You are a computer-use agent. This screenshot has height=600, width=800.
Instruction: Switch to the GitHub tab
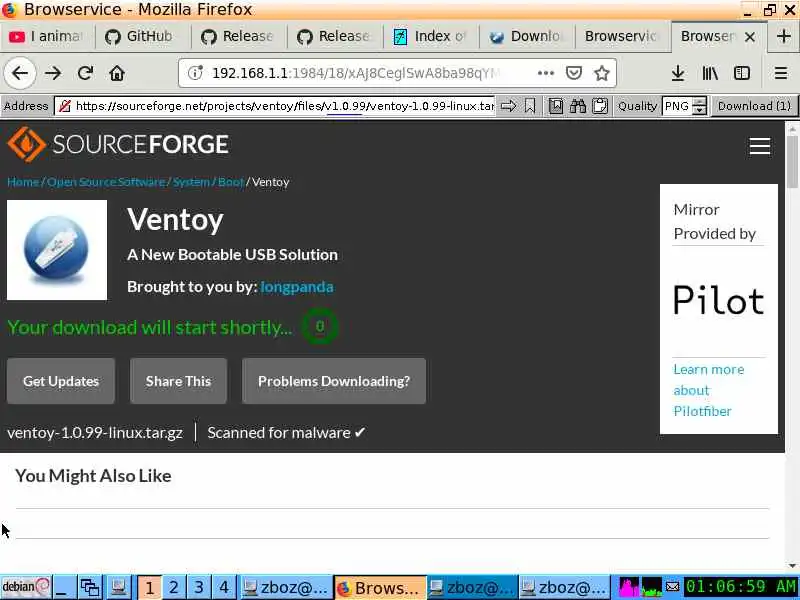click(143, 36)
